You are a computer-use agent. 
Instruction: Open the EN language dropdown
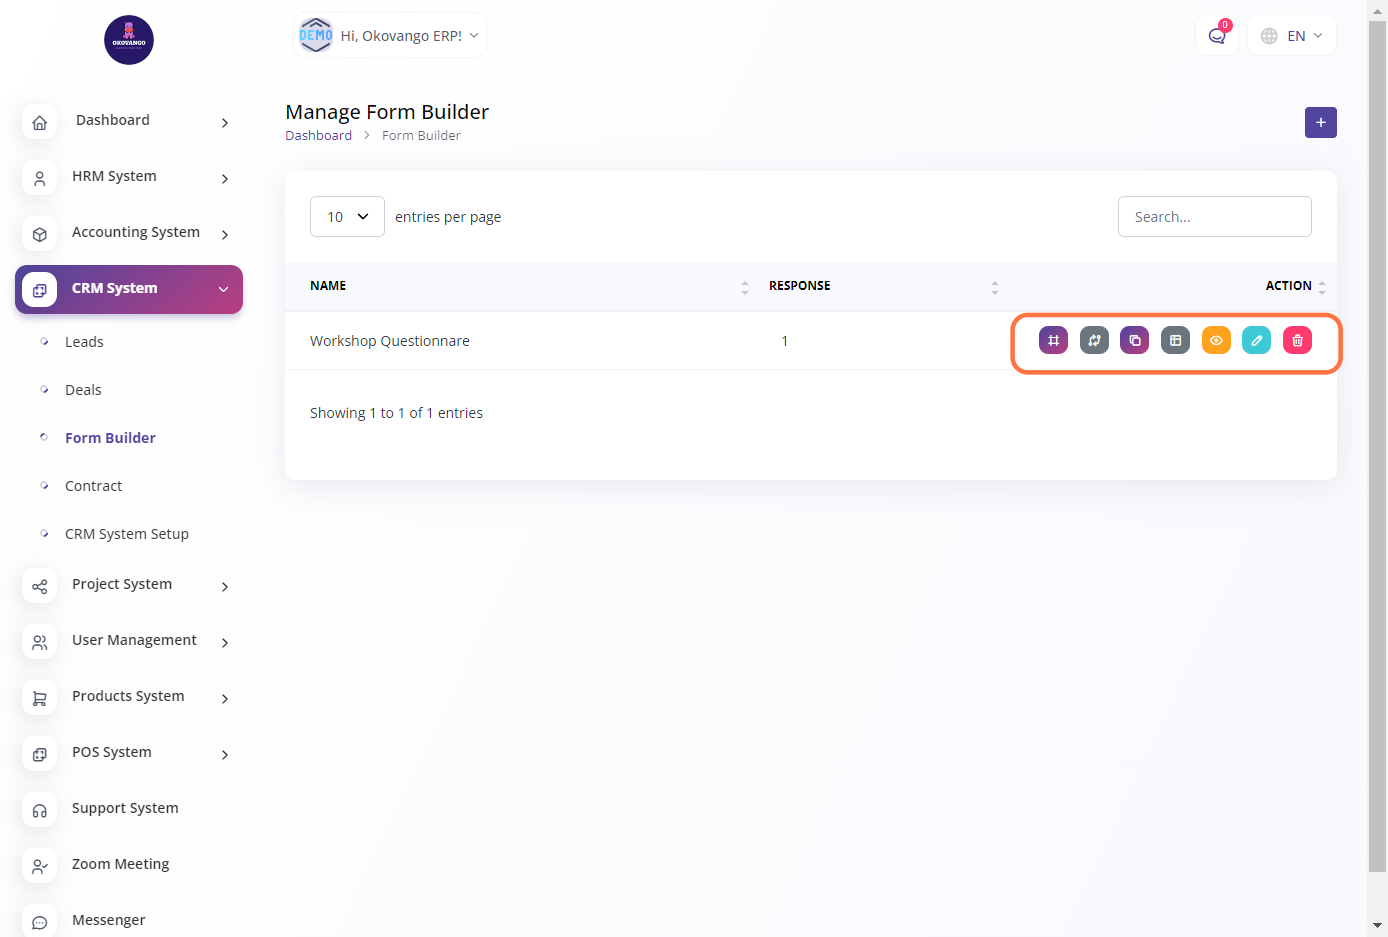point(1292,36)
